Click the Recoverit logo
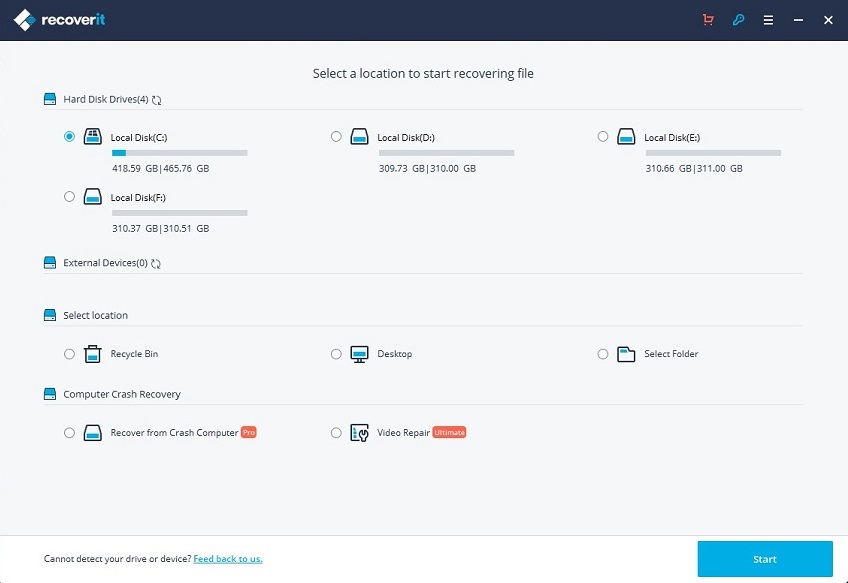 pos(59,20)
